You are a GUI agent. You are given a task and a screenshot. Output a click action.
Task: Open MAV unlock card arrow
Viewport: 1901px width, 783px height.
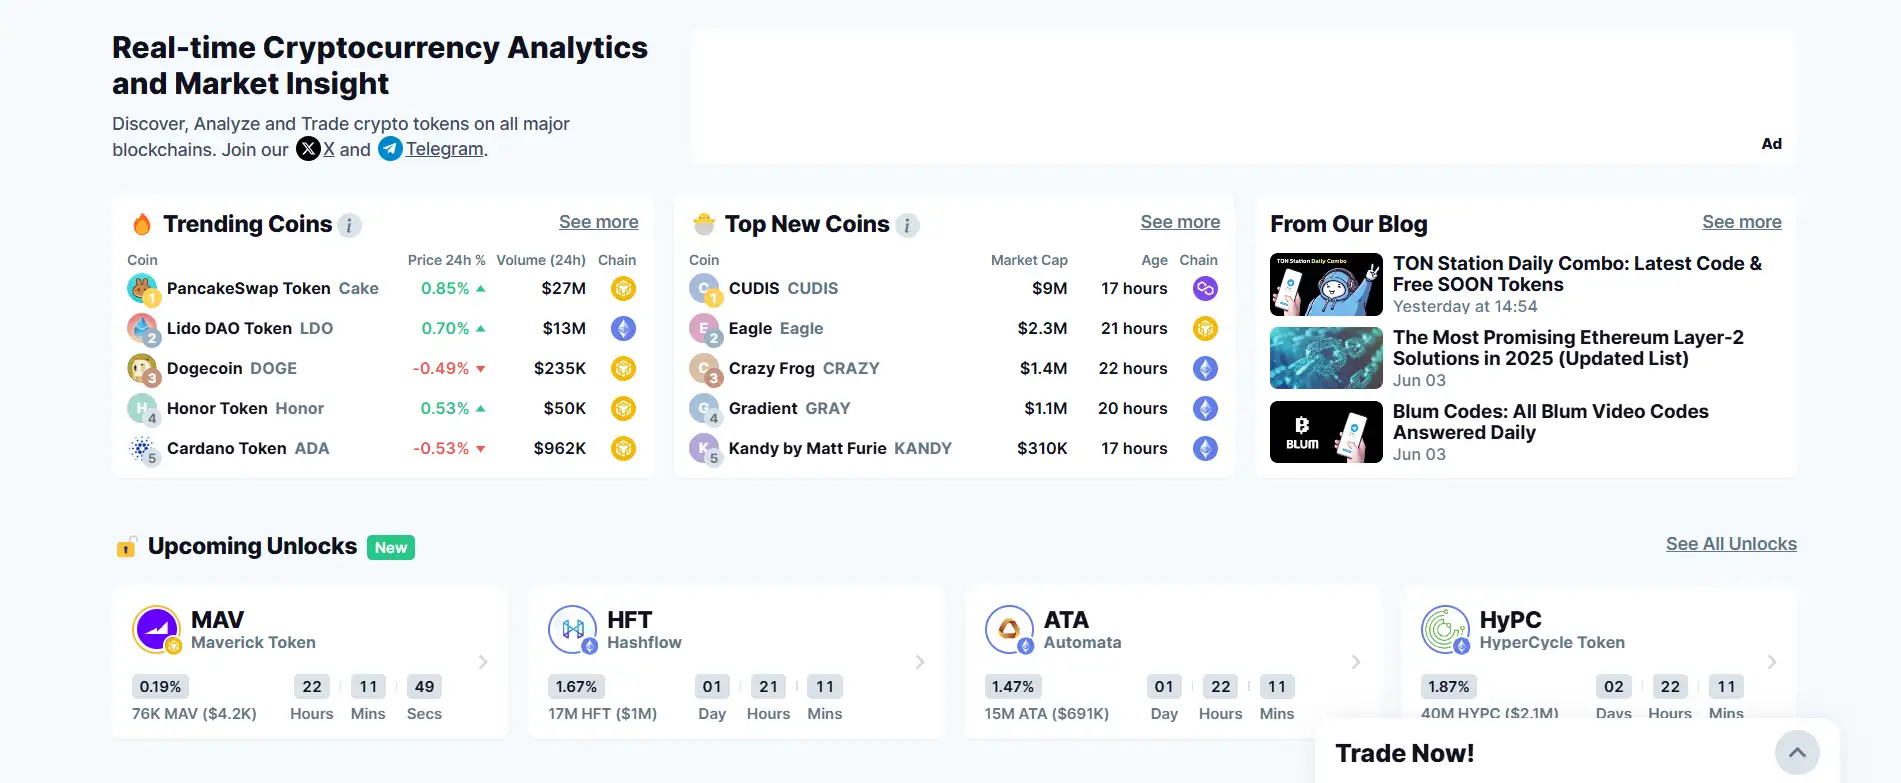[483, 662]
